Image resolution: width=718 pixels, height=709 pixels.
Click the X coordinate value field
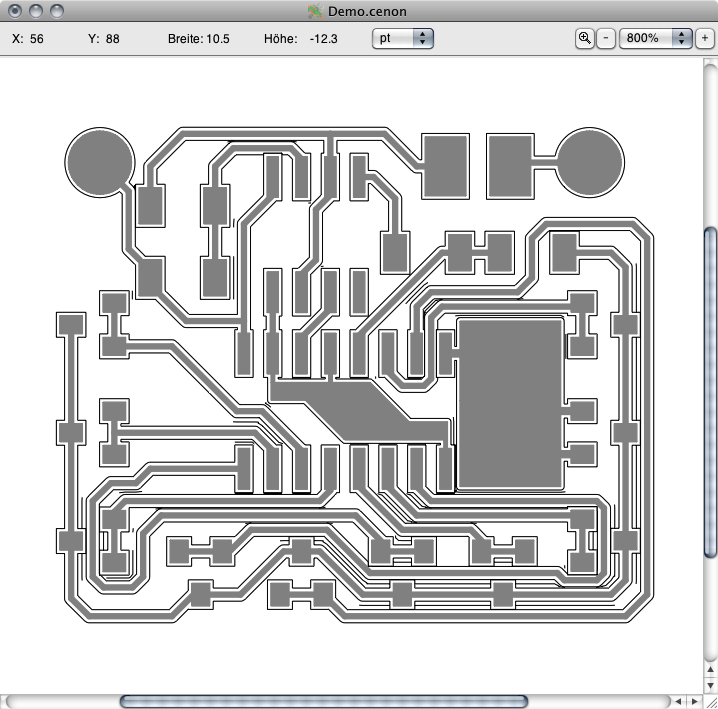click(x=37, y=38)
